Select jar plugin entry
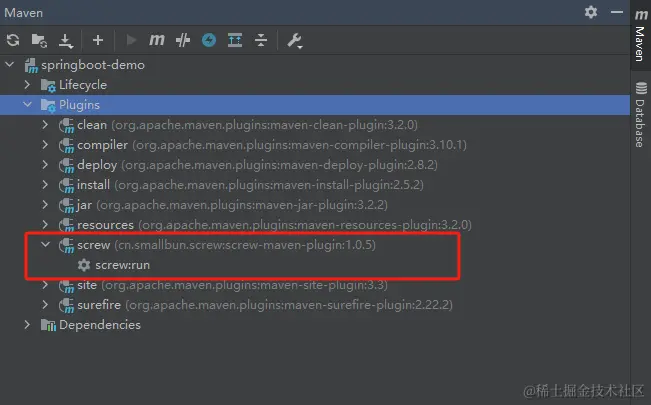 coord(232,205)
